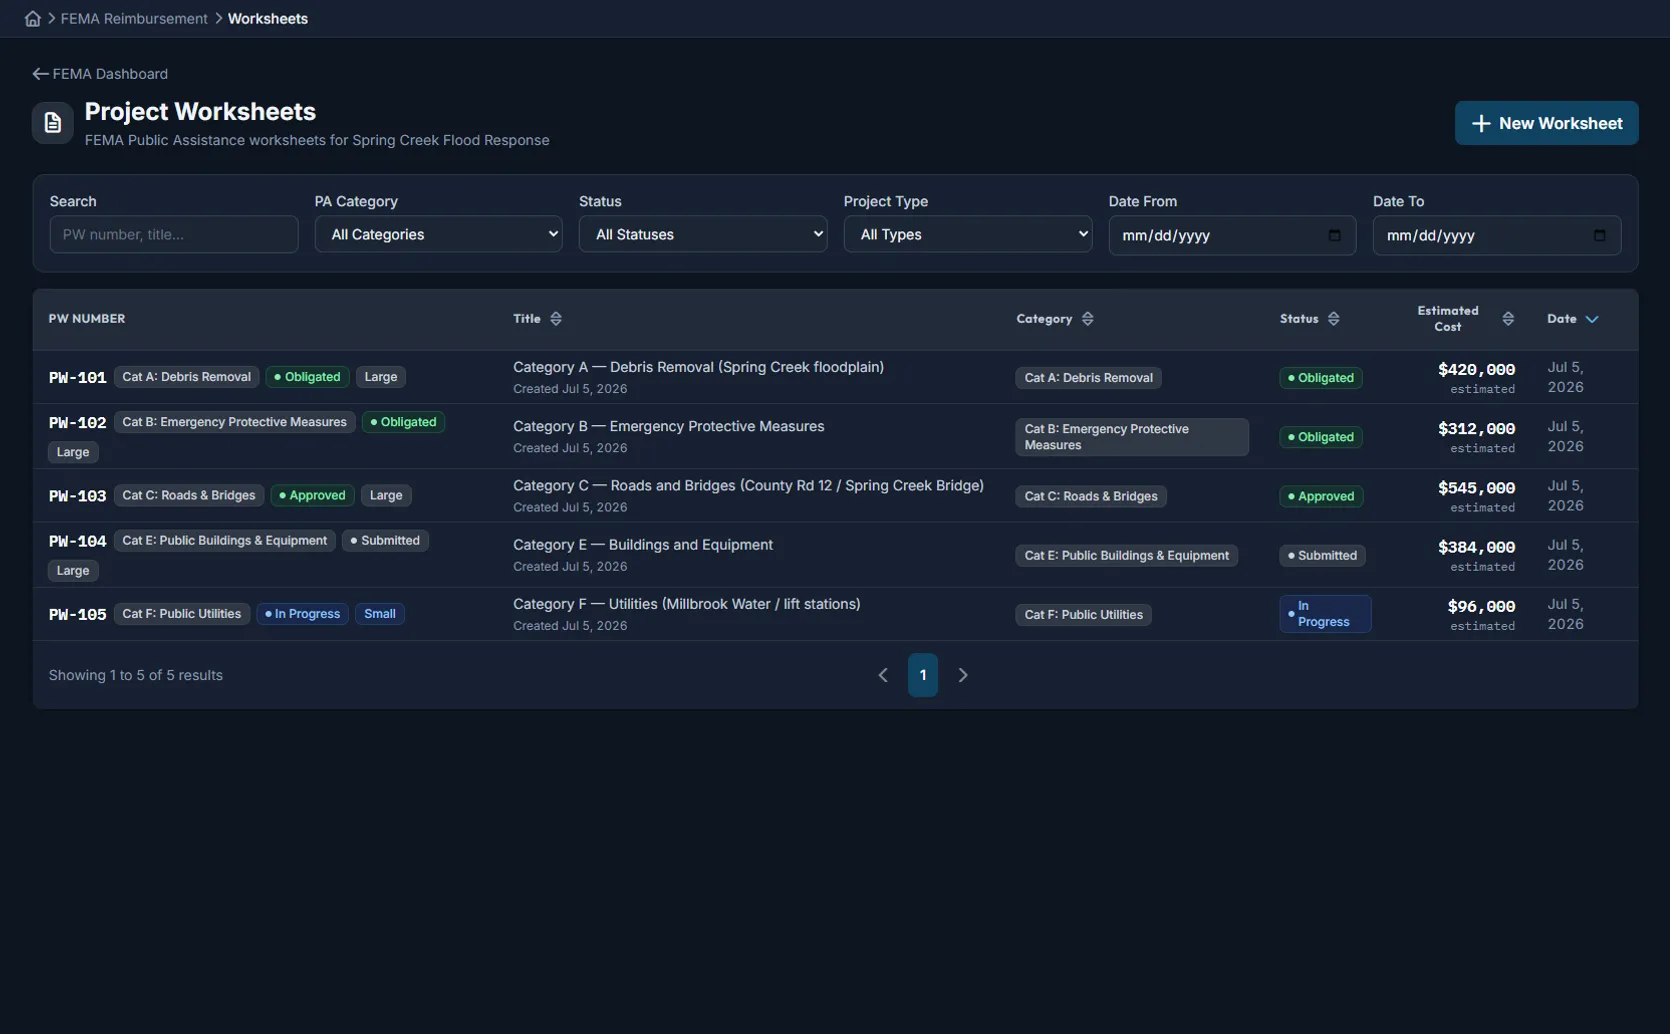Click the $384,000 estimated cost
The width and height of the screenshot is (1670, 1034).
coord(1476,548)
